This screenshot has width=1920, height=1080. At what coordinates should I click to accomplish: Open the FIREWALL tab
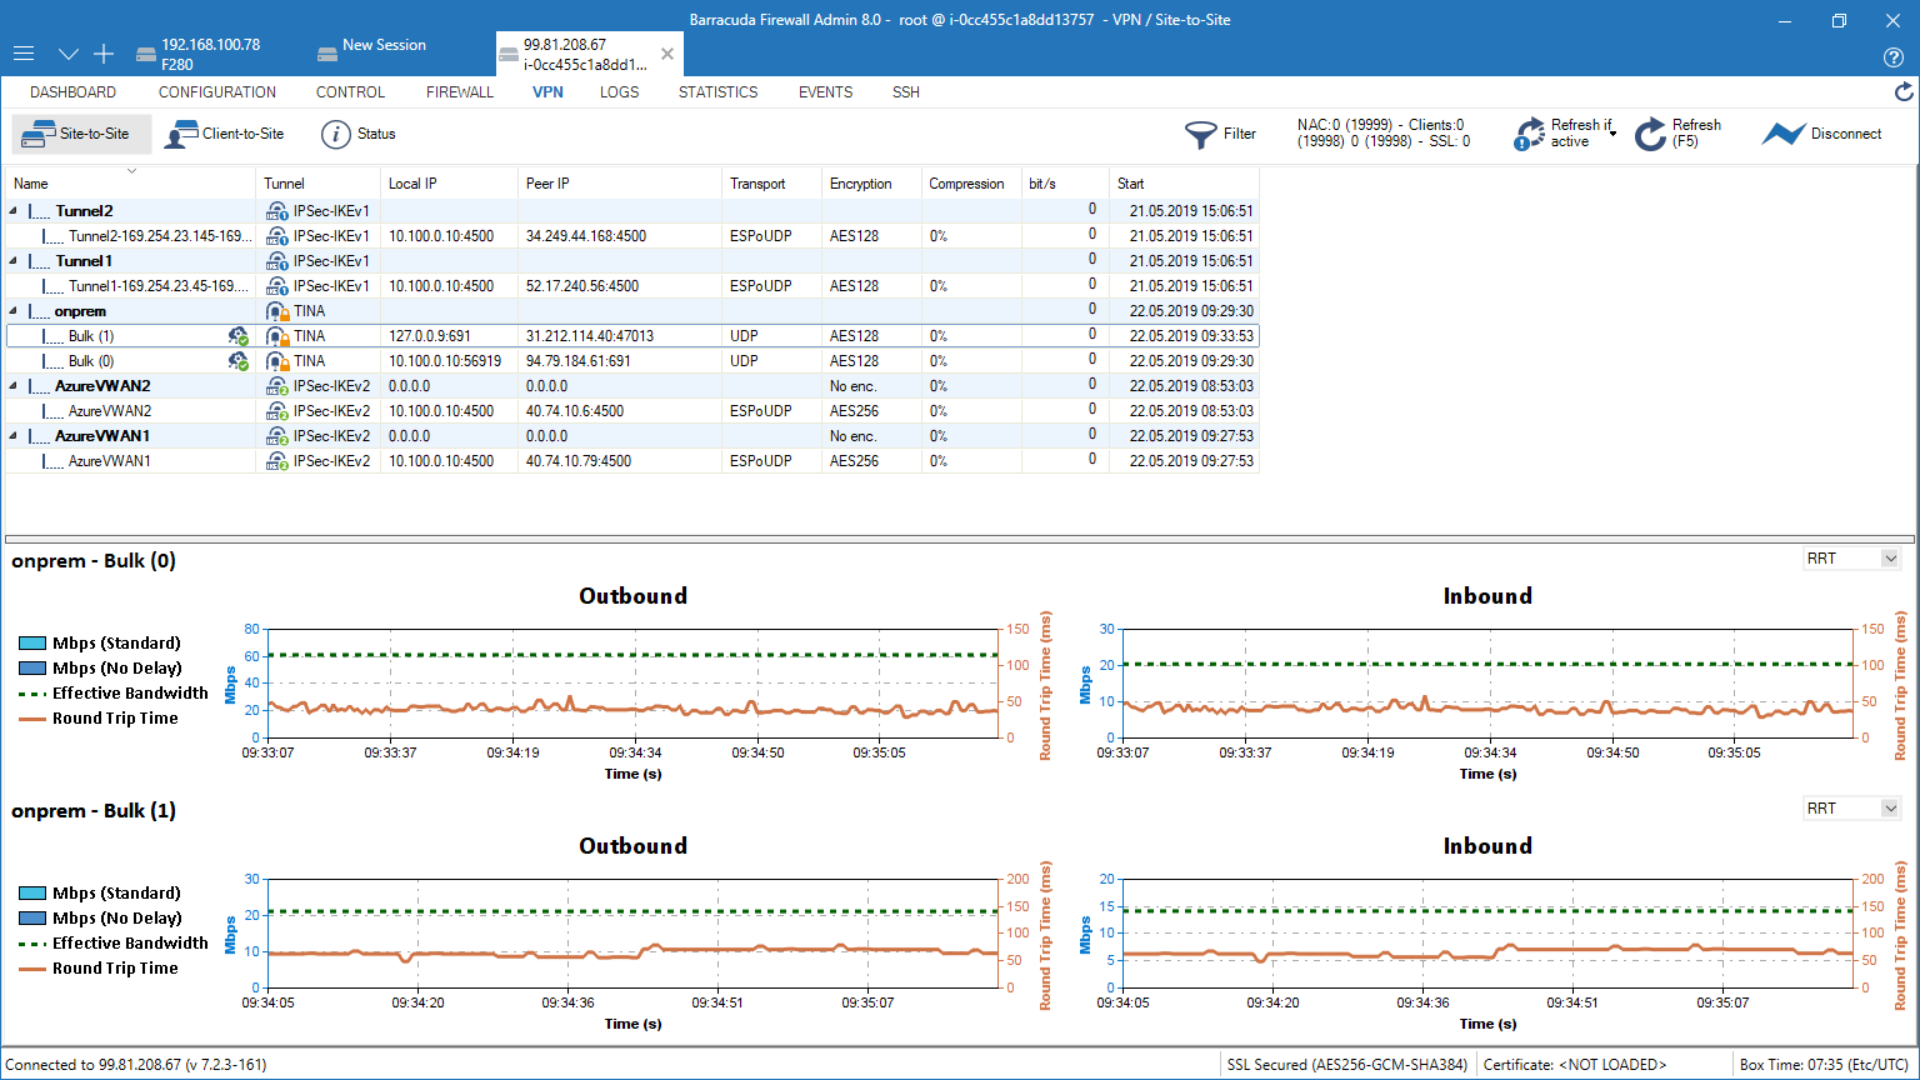460,92
